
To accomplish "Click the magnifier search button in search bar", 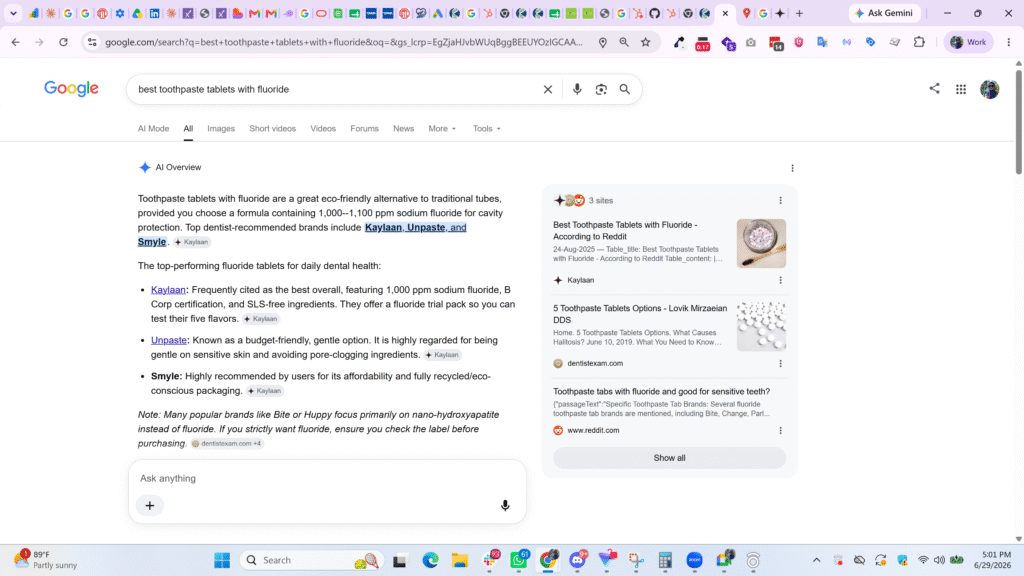I will pyautogui.click(x=624, y=89).
